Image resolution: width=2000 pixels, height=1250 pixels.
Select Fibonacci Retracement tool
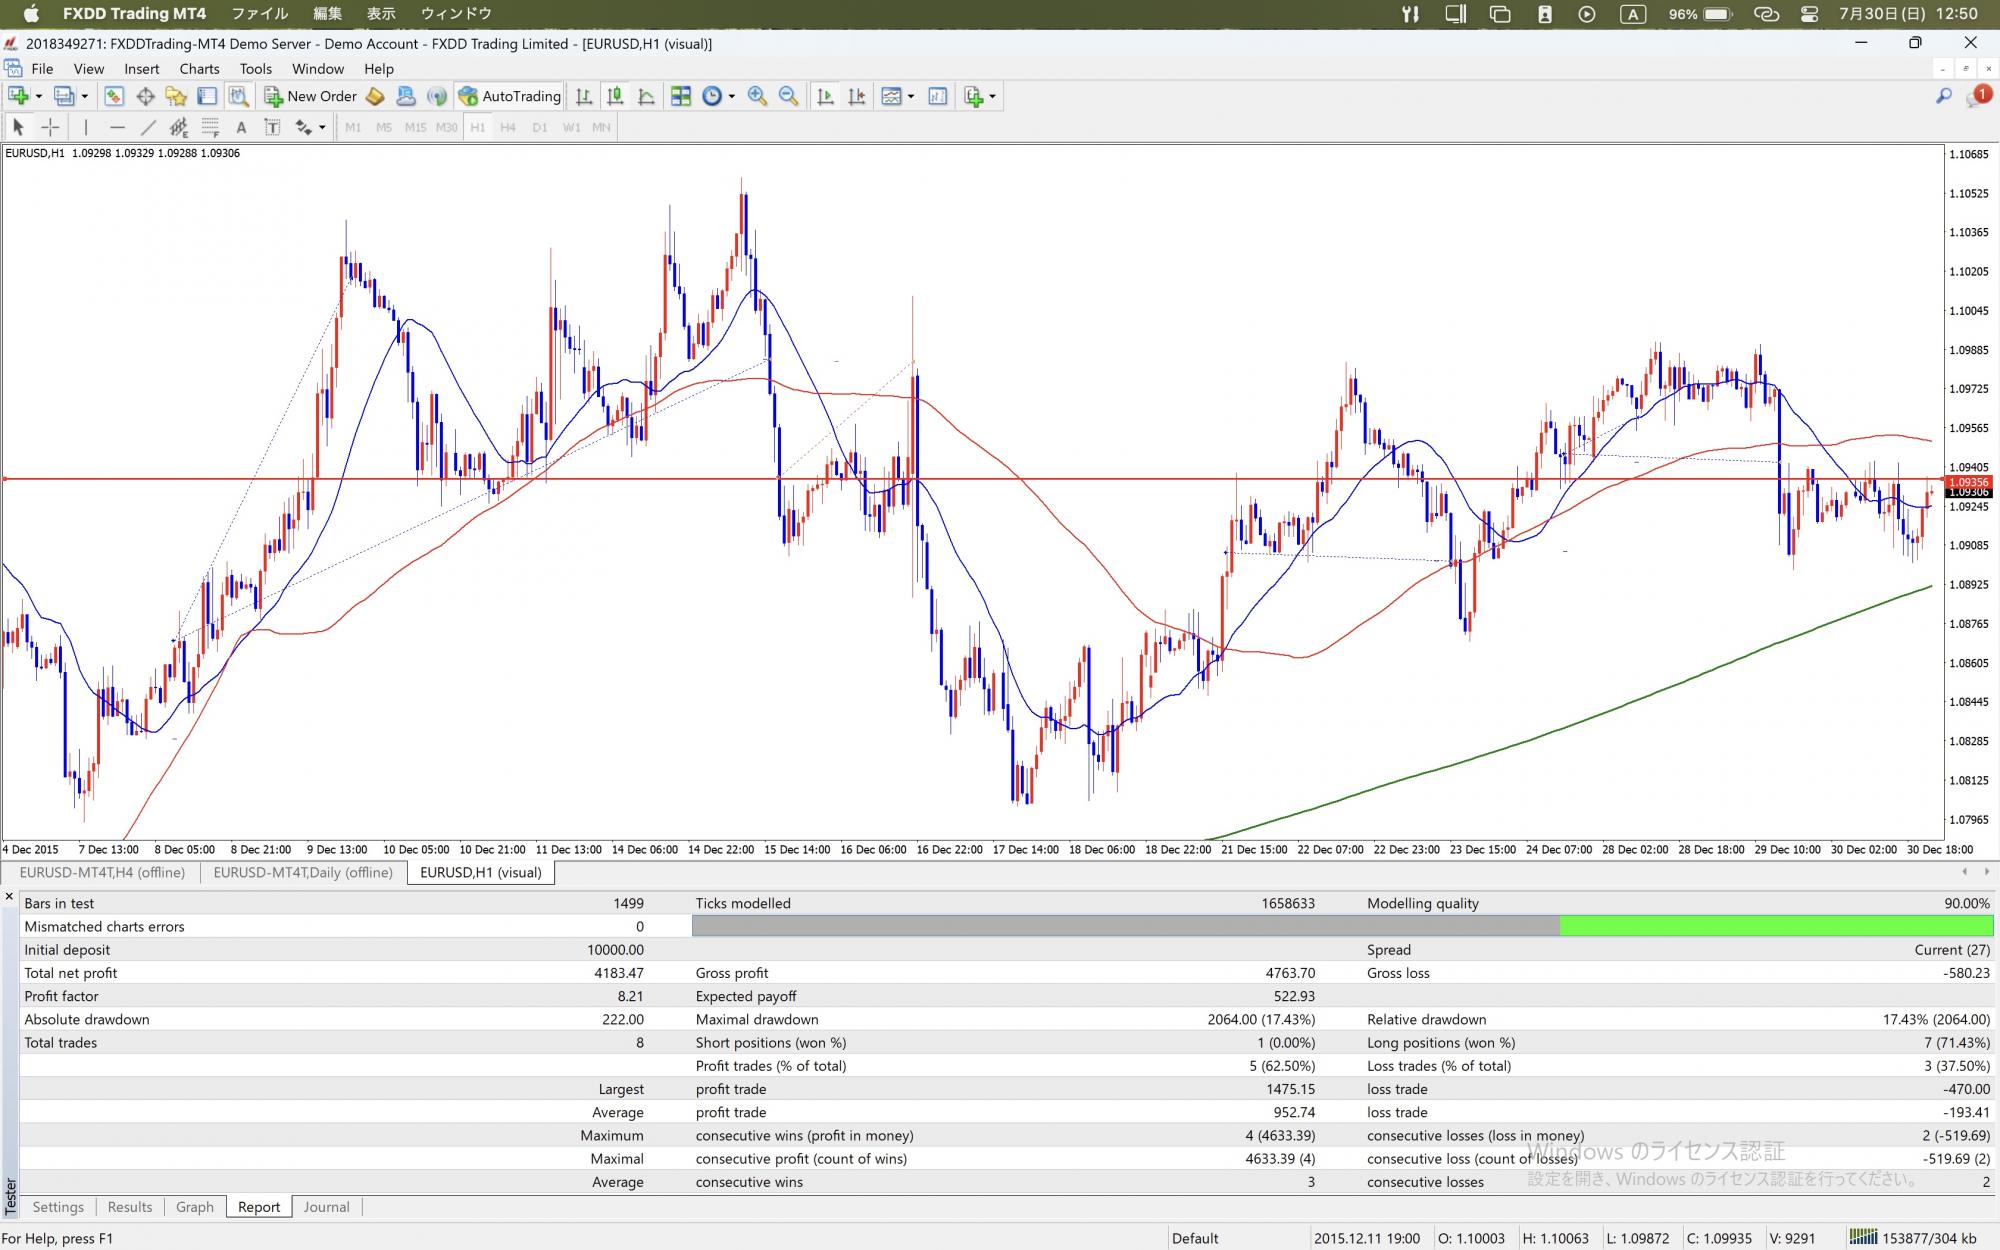click(x=210, y=127)
